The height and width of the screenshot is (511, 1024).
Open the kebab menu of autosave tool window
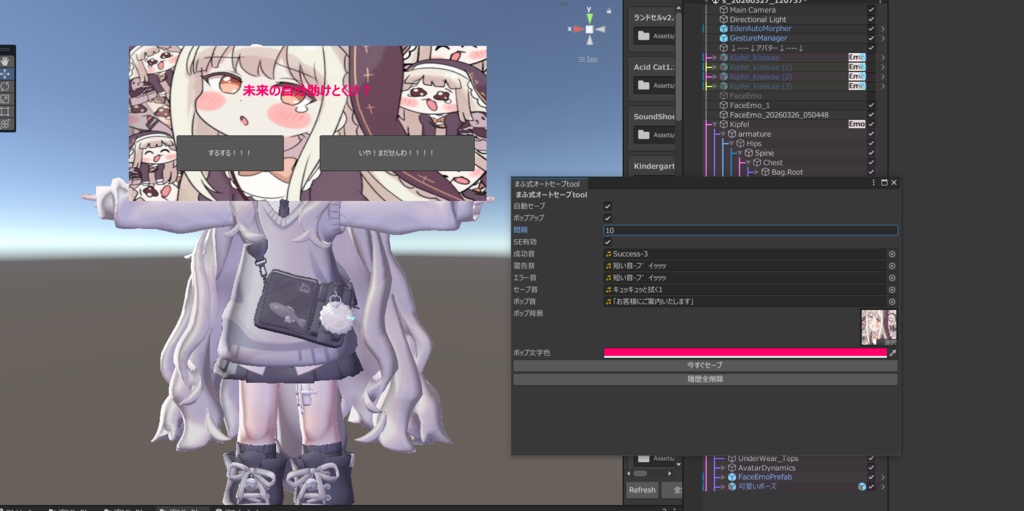point(874,183)
